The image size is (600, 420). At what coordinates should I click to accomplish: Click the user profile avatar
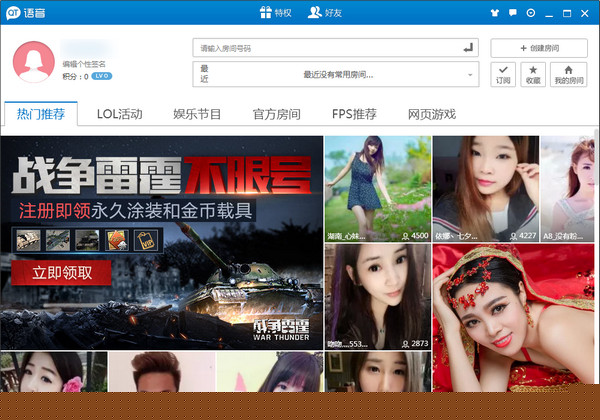33,60
